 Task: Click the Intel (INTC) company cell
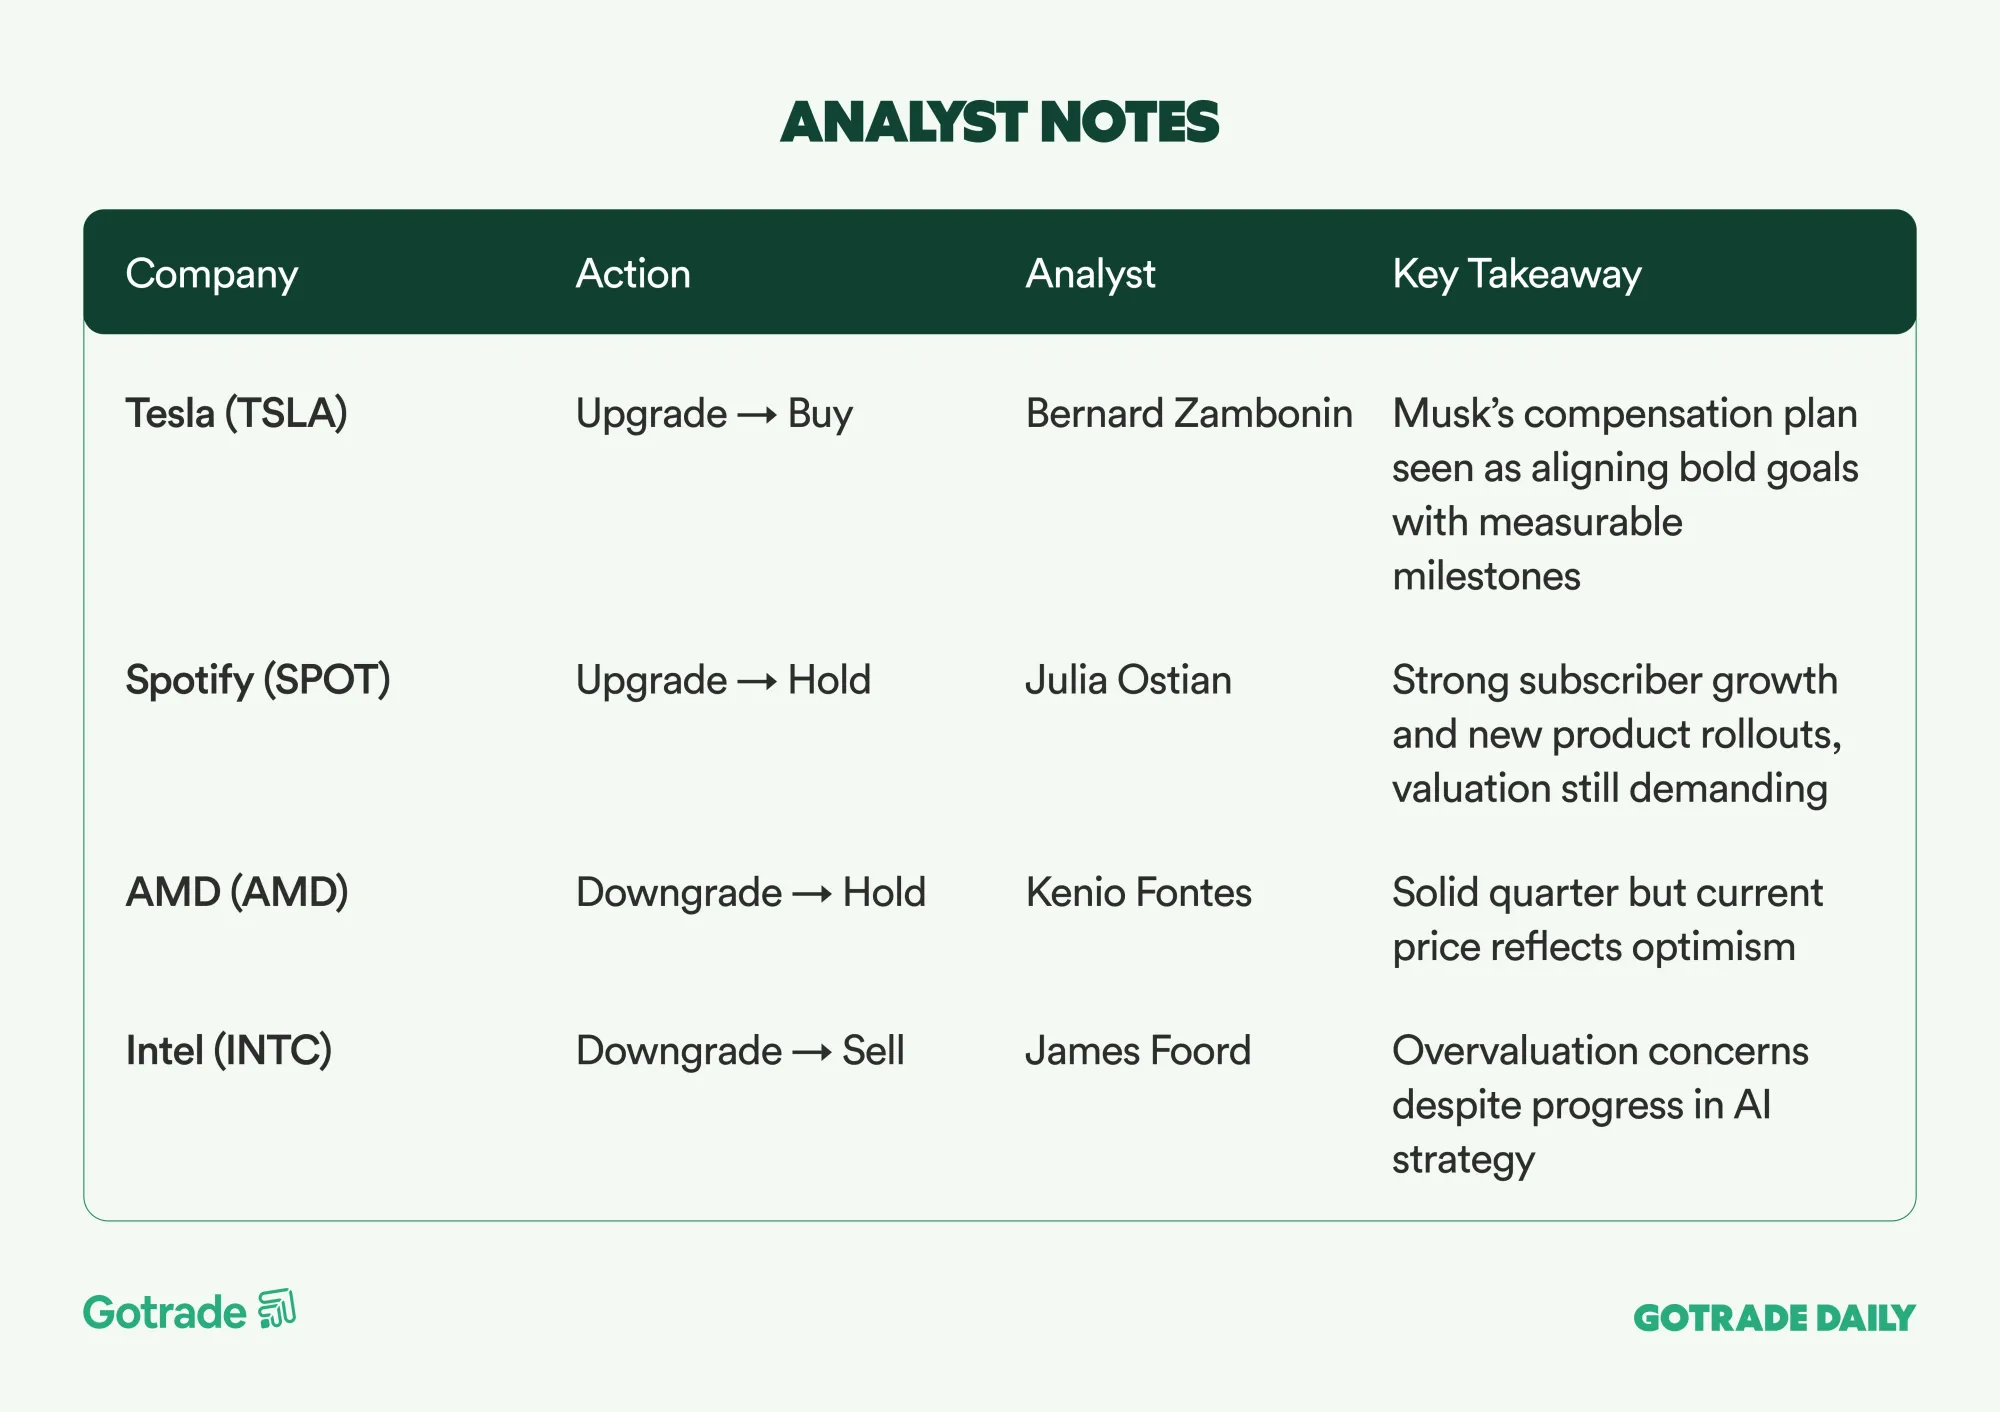click(x=229, y=1050)
